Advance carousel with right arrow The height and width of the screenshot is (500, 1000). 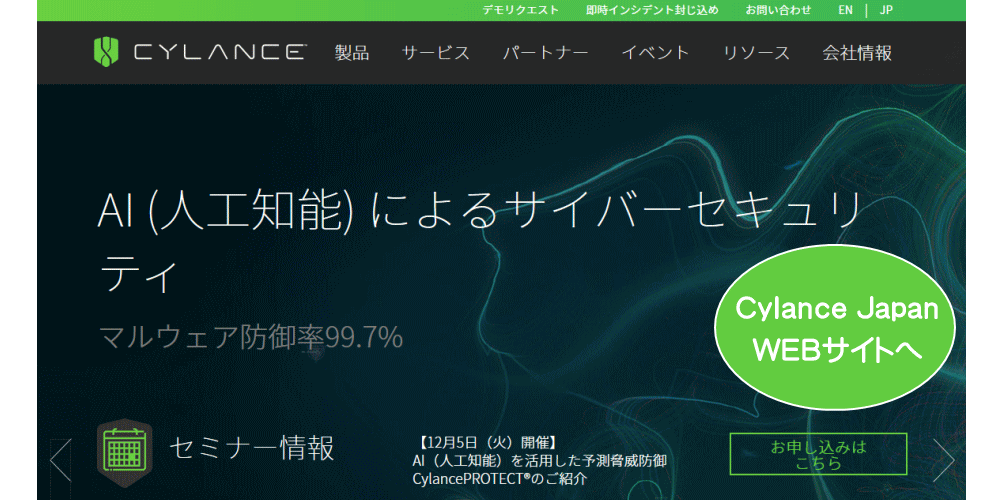tap(943, 460)
